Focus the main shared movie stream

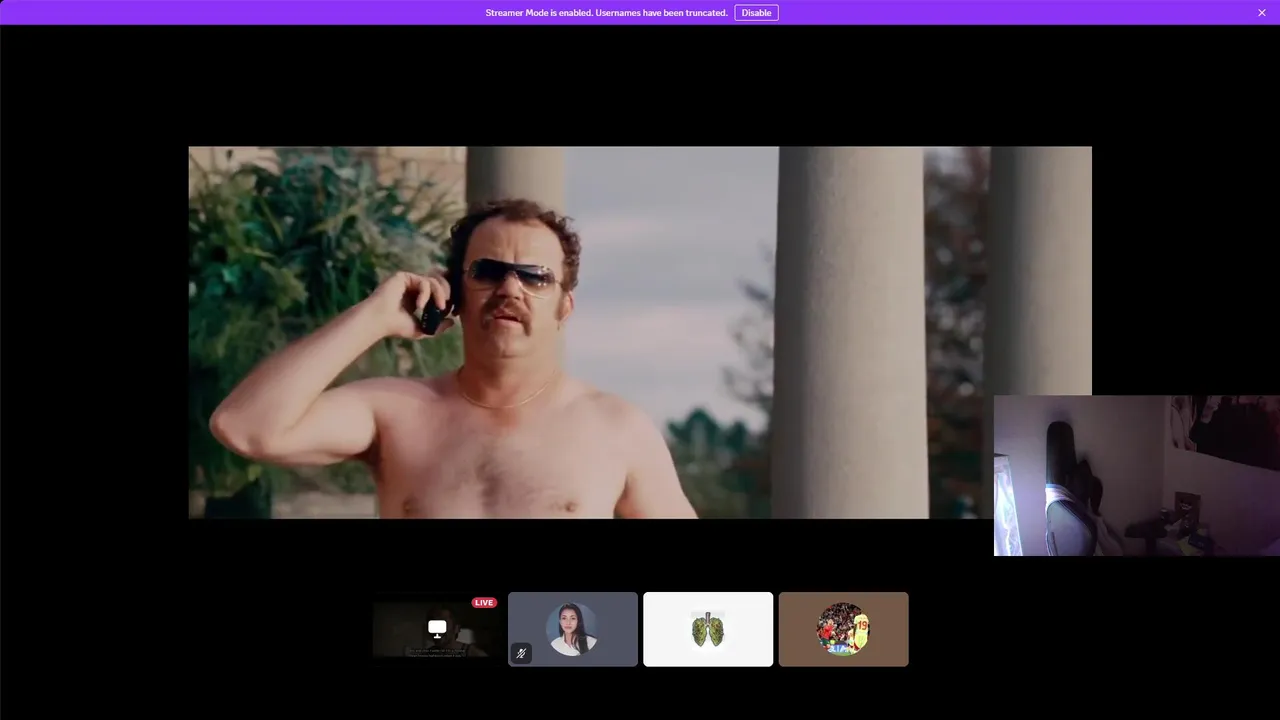[x=640, y=332]
